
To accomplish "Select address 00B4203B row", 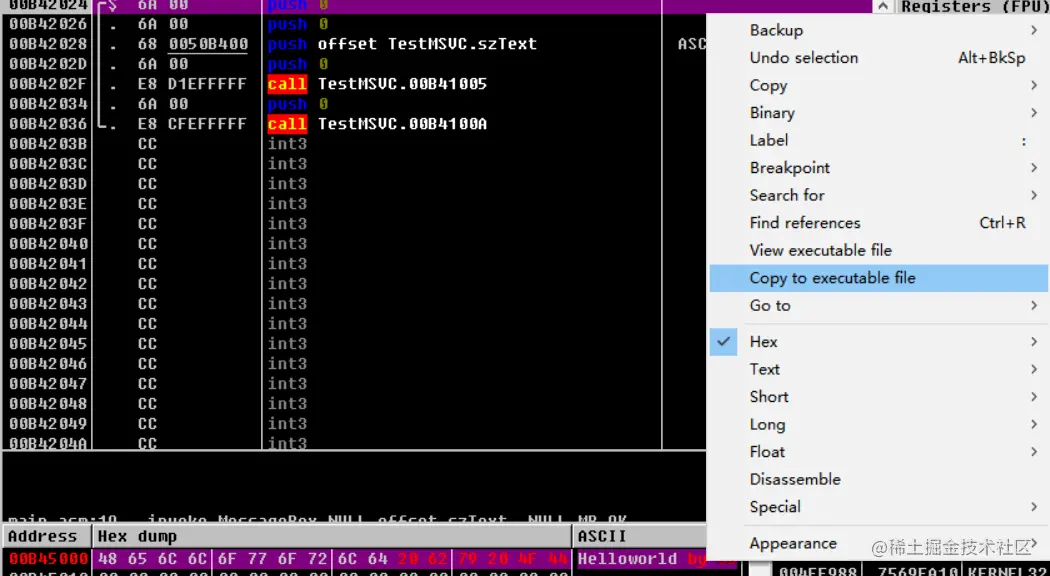I will click(x=48, y=144).
